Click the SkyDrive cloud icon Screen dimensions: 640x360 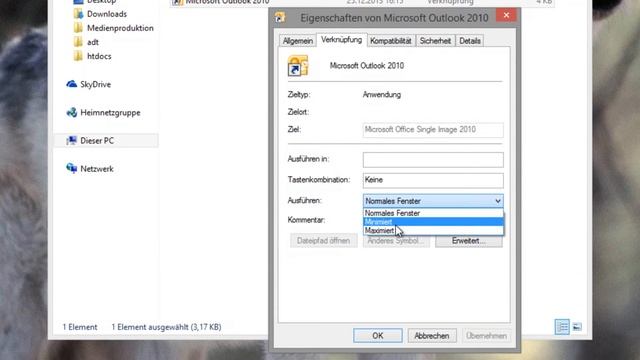(x=71, y=84)
